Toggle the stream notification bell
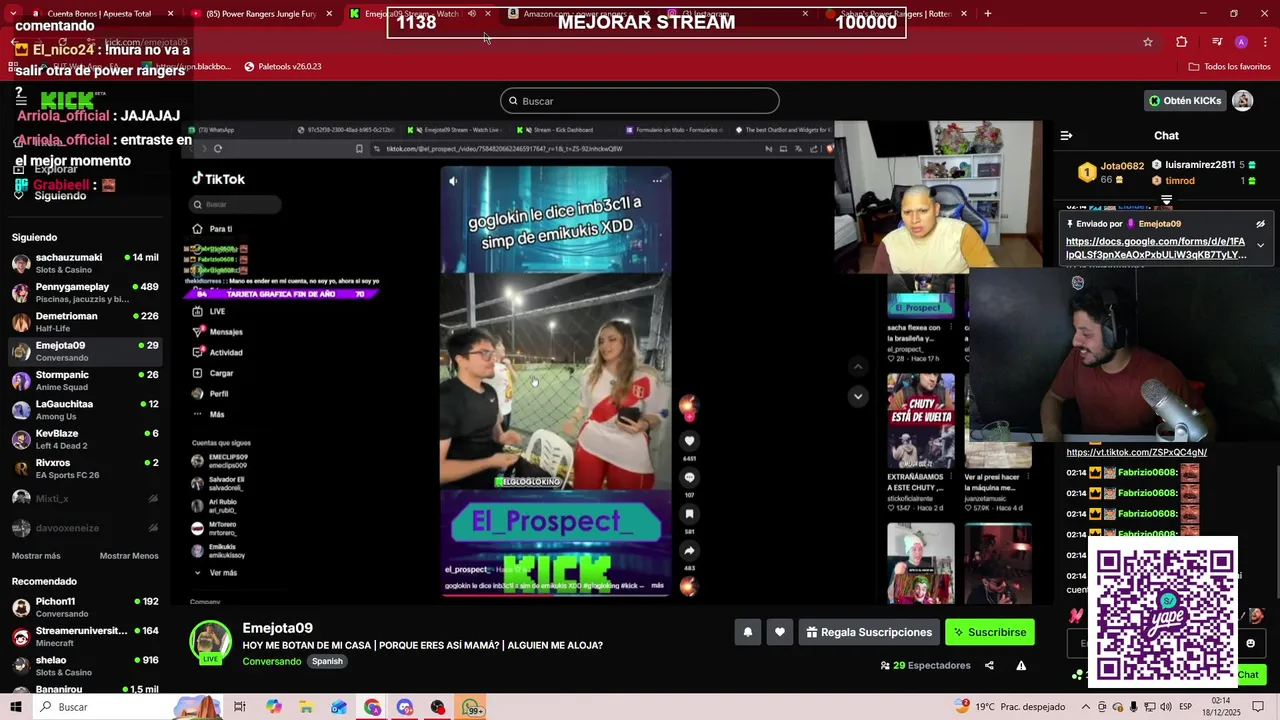The image size is (1280, 720). pyautogui.click(x=747, y=632)
